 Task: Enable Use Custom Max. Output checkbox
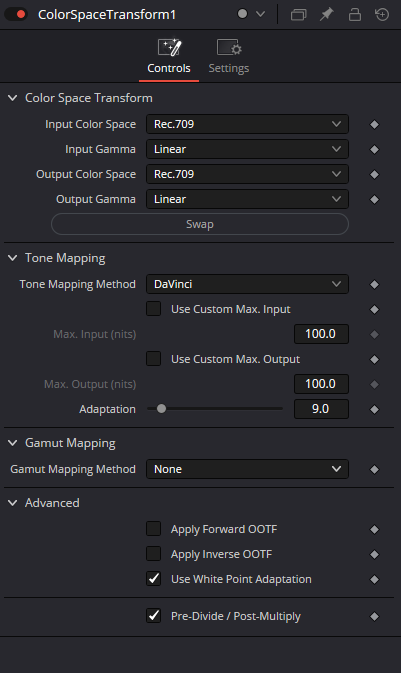coord(154,359)
